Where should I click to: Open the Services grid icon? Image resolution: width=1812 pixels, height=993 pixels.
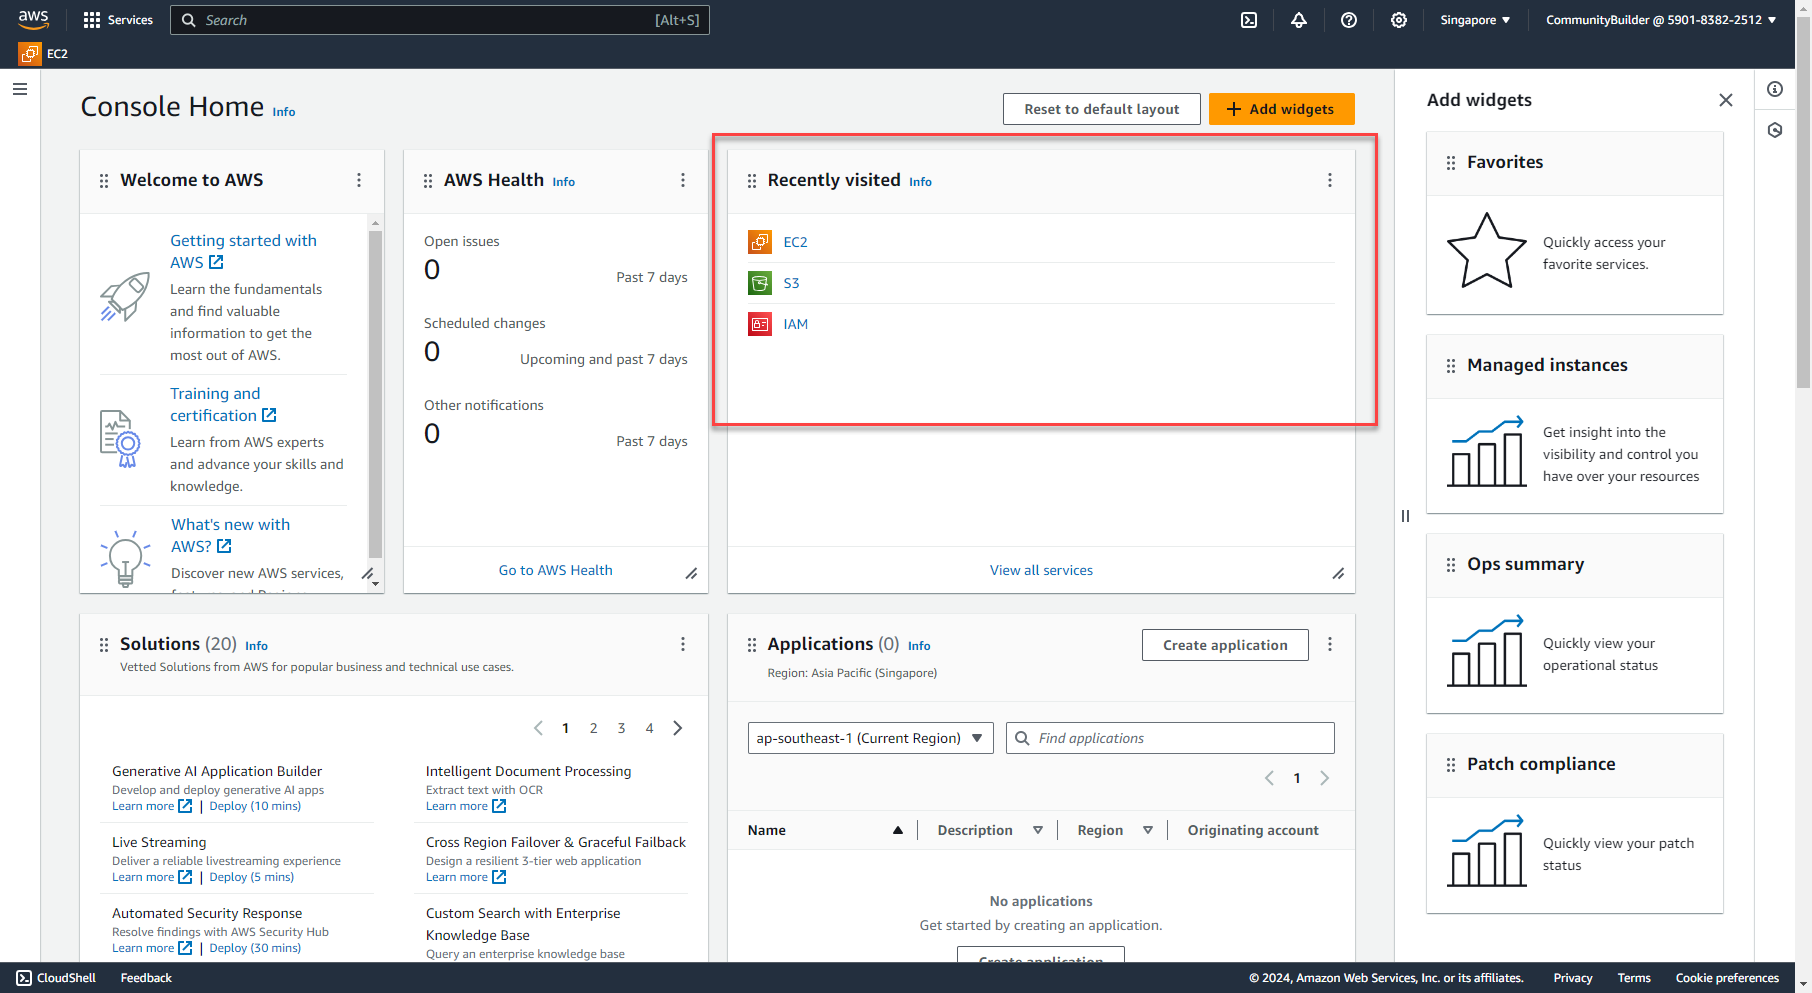click(x=91, y=19)
